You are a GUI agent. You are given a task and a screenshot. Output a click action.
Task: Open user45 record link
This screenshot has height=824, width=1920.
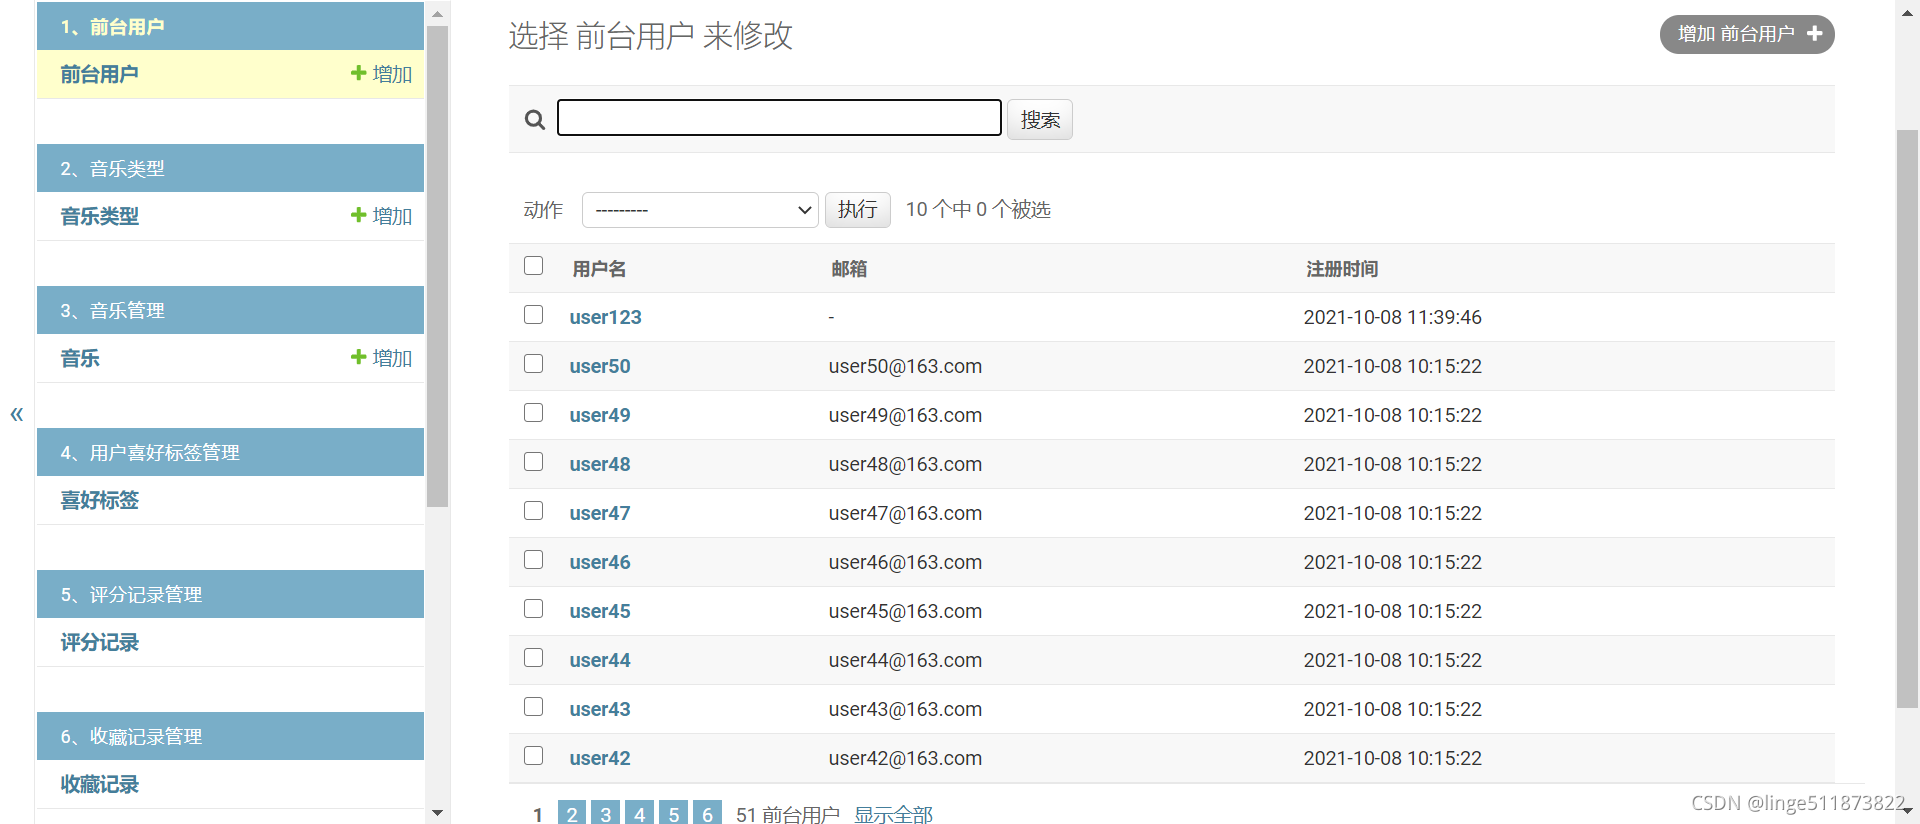[x=600, y=611]
